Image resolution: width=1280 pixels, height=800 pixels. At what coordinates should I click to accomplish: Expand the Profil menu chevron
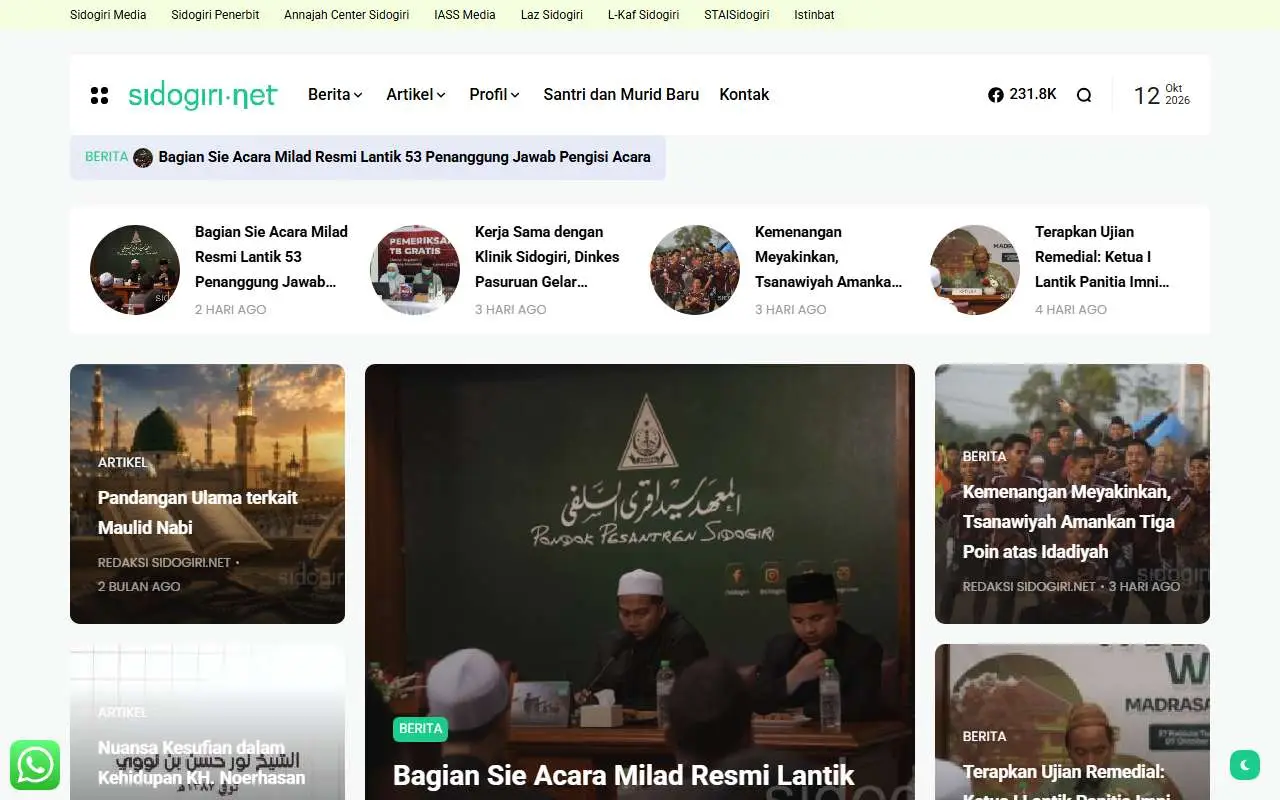click(x=515, y=95)
